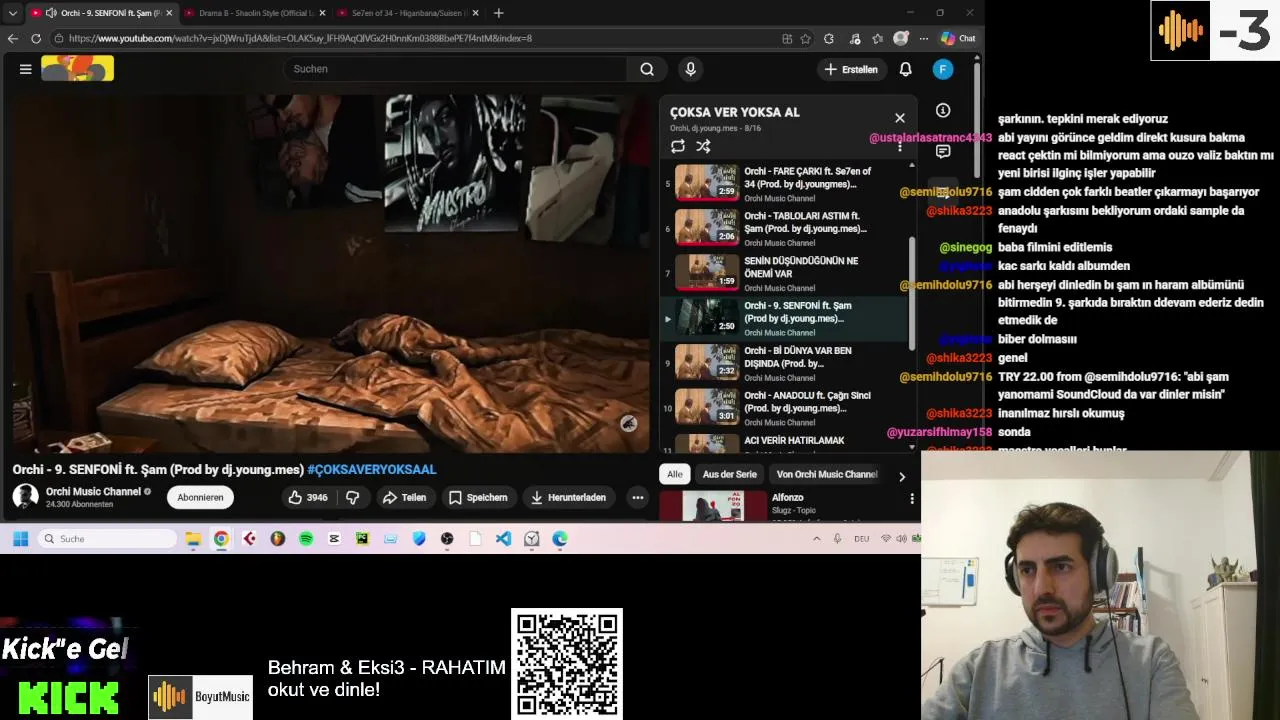This screenshot has height=720, width=1280.
Task: Open Chrome from the taskbar
Action: (x=221, y=538)
